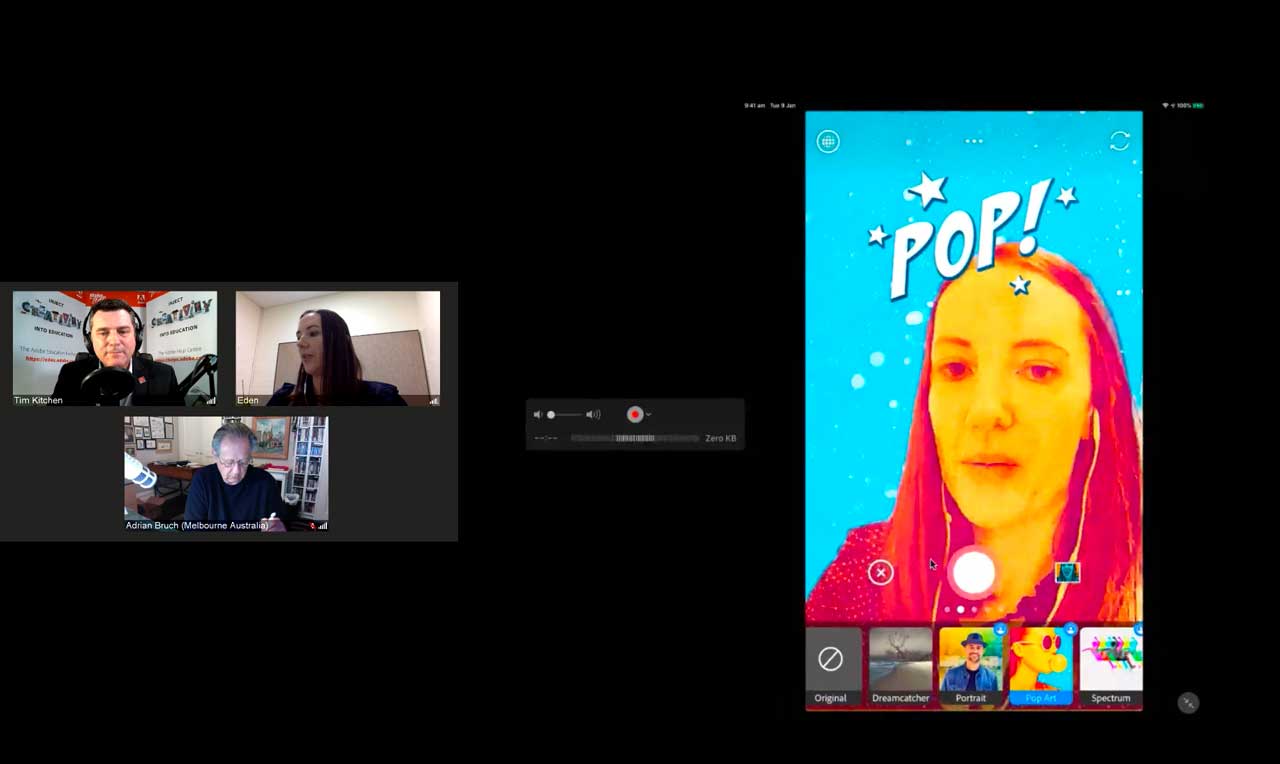Select Adrian Bruch's video tile
The height and width of the screenshot is (764, 1280).
(226, 473)
